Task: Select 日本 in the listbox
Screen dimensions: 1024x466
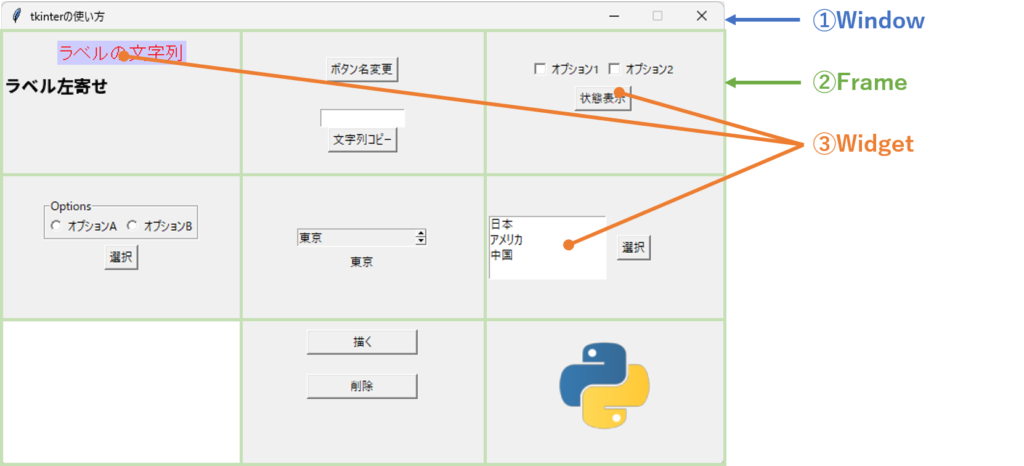Action: [500, 224]
